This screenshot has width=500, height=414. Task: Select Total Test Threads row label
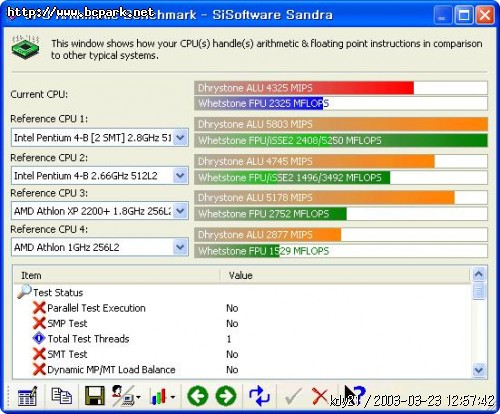click(88, 339)
